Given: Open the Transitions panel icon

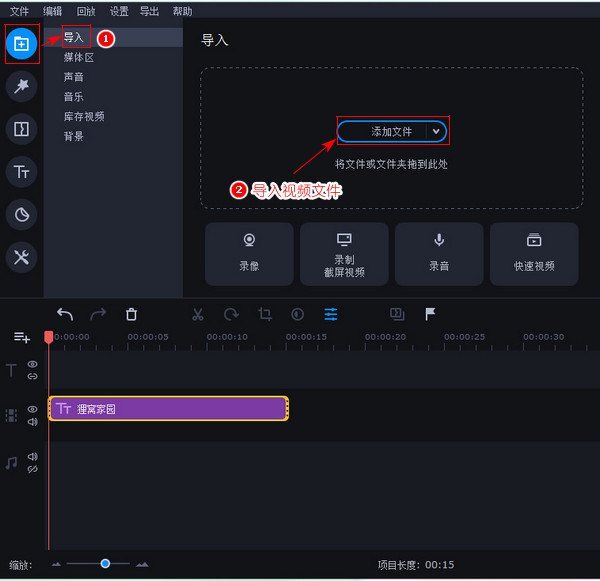Looking at the screenshot, I should [21, 129].
